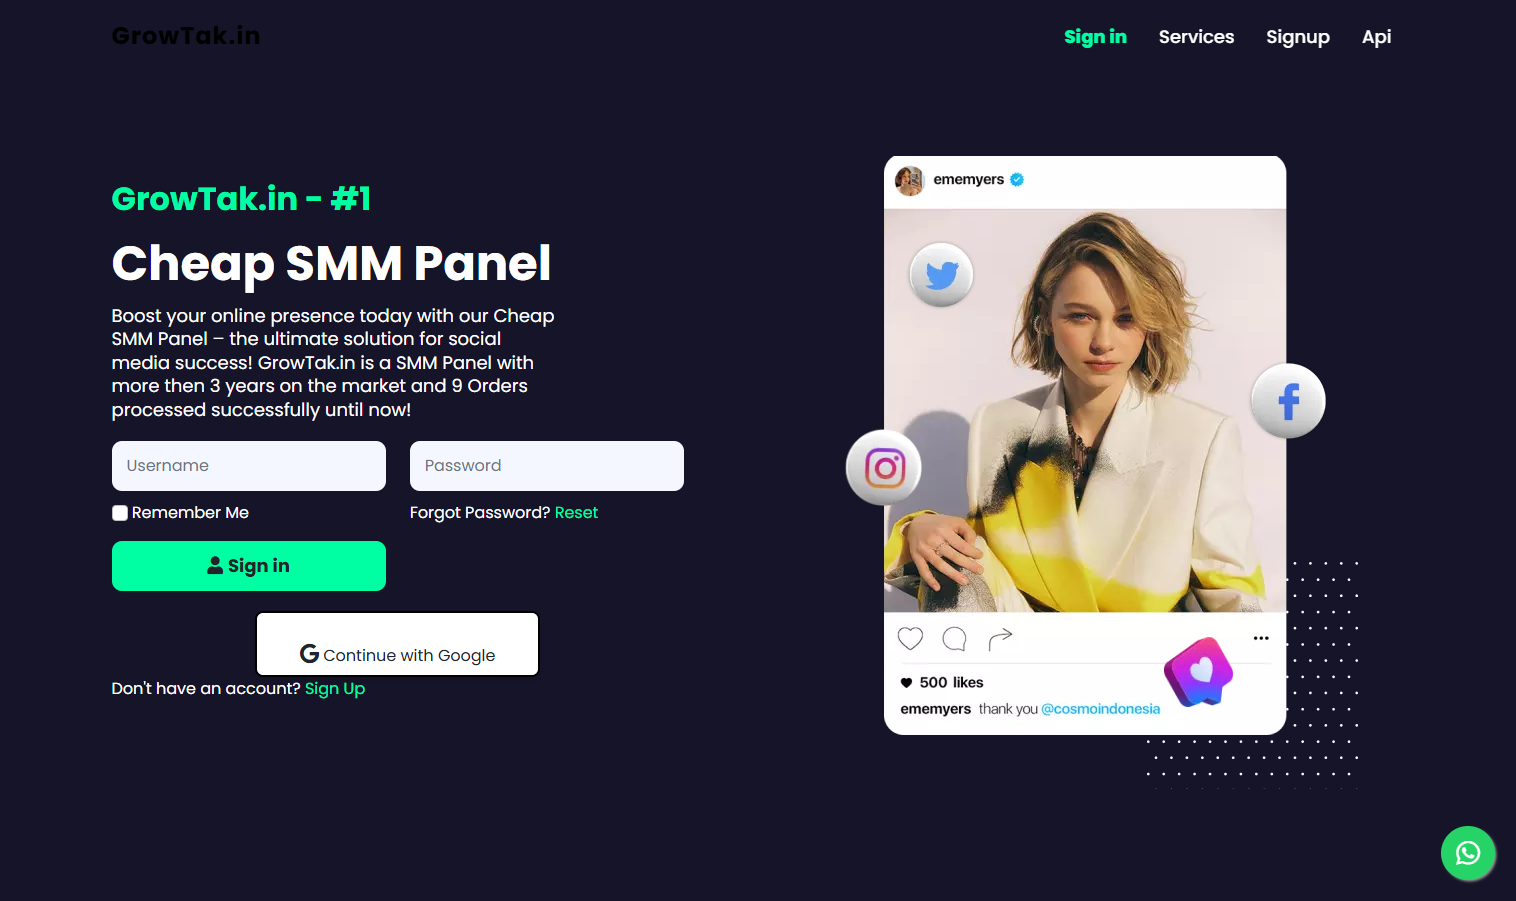Click the Instagram icon bubble

pyautogui.click(x=884, y=467)
